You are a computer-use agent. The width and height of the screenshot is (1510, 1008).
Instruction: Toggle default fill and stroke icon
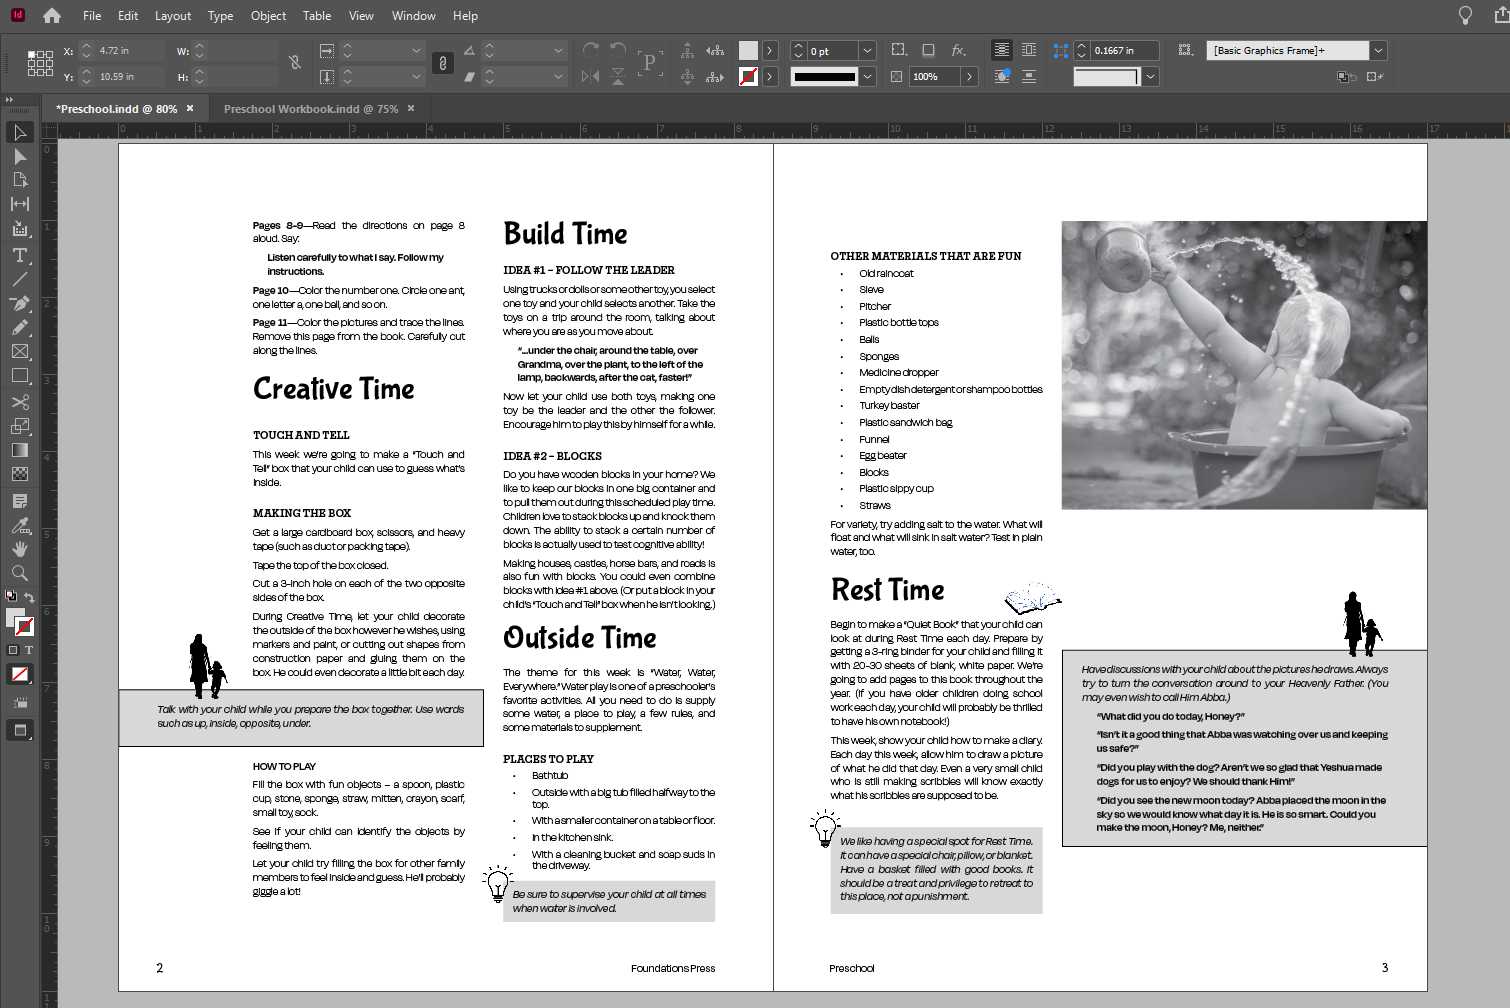pyautogui.click(x=11, y=597)
